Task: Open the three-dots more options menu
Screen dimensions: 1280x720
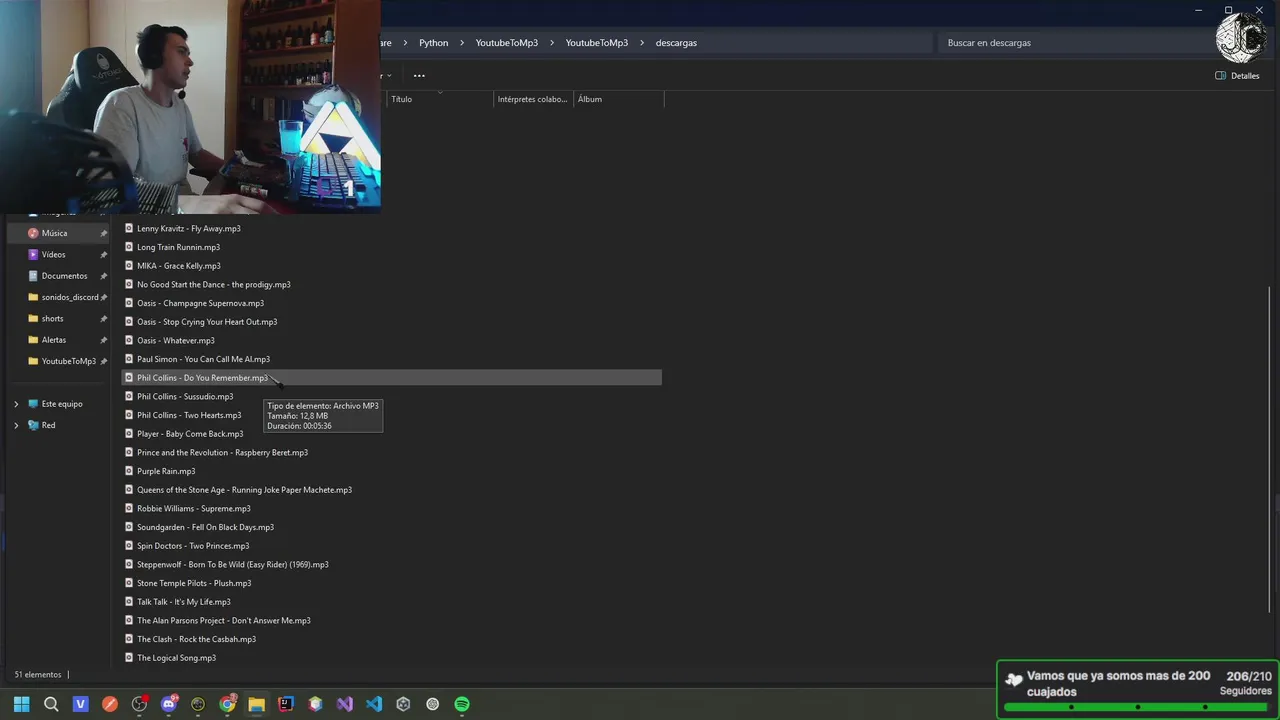Action: (x=419, y=75)
